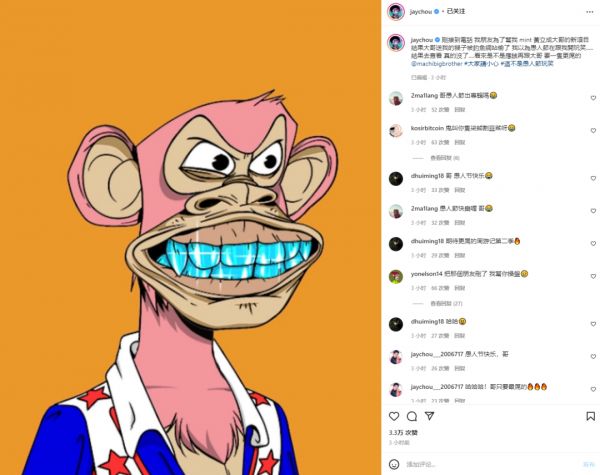The height and width of the screenshot is (475, 600).
Task: Open the three-dots post options menu
Action: click(590, 12)
